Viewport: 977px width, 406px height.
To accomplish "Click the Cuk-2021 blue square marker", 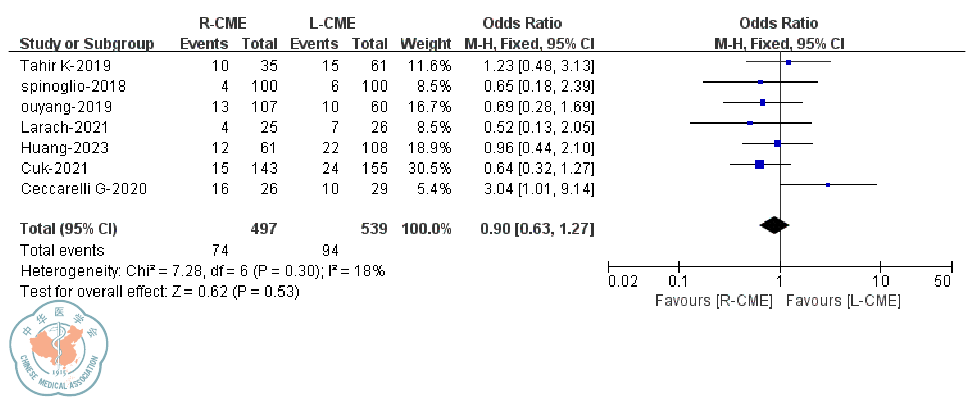I will (759, 164).
